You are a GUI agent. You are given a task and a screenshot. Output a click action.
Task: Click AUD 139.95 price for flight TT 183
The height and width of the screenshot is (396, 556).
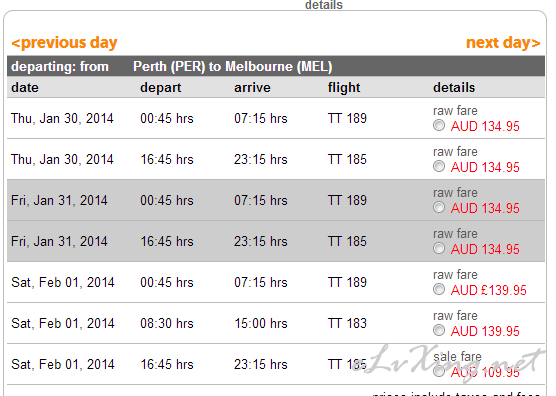coord(485,331)
